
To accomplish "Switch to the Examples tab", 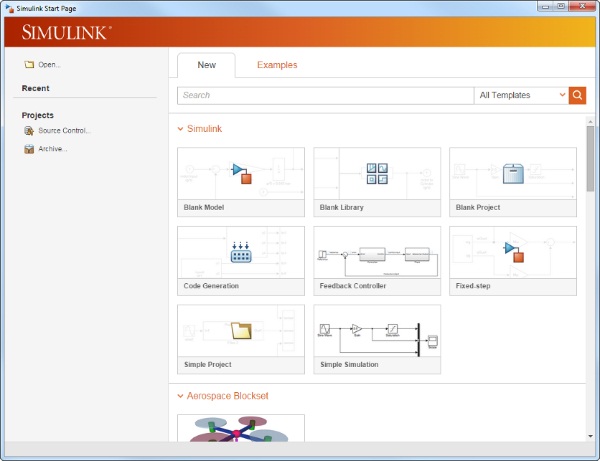I will coord(277,65).
